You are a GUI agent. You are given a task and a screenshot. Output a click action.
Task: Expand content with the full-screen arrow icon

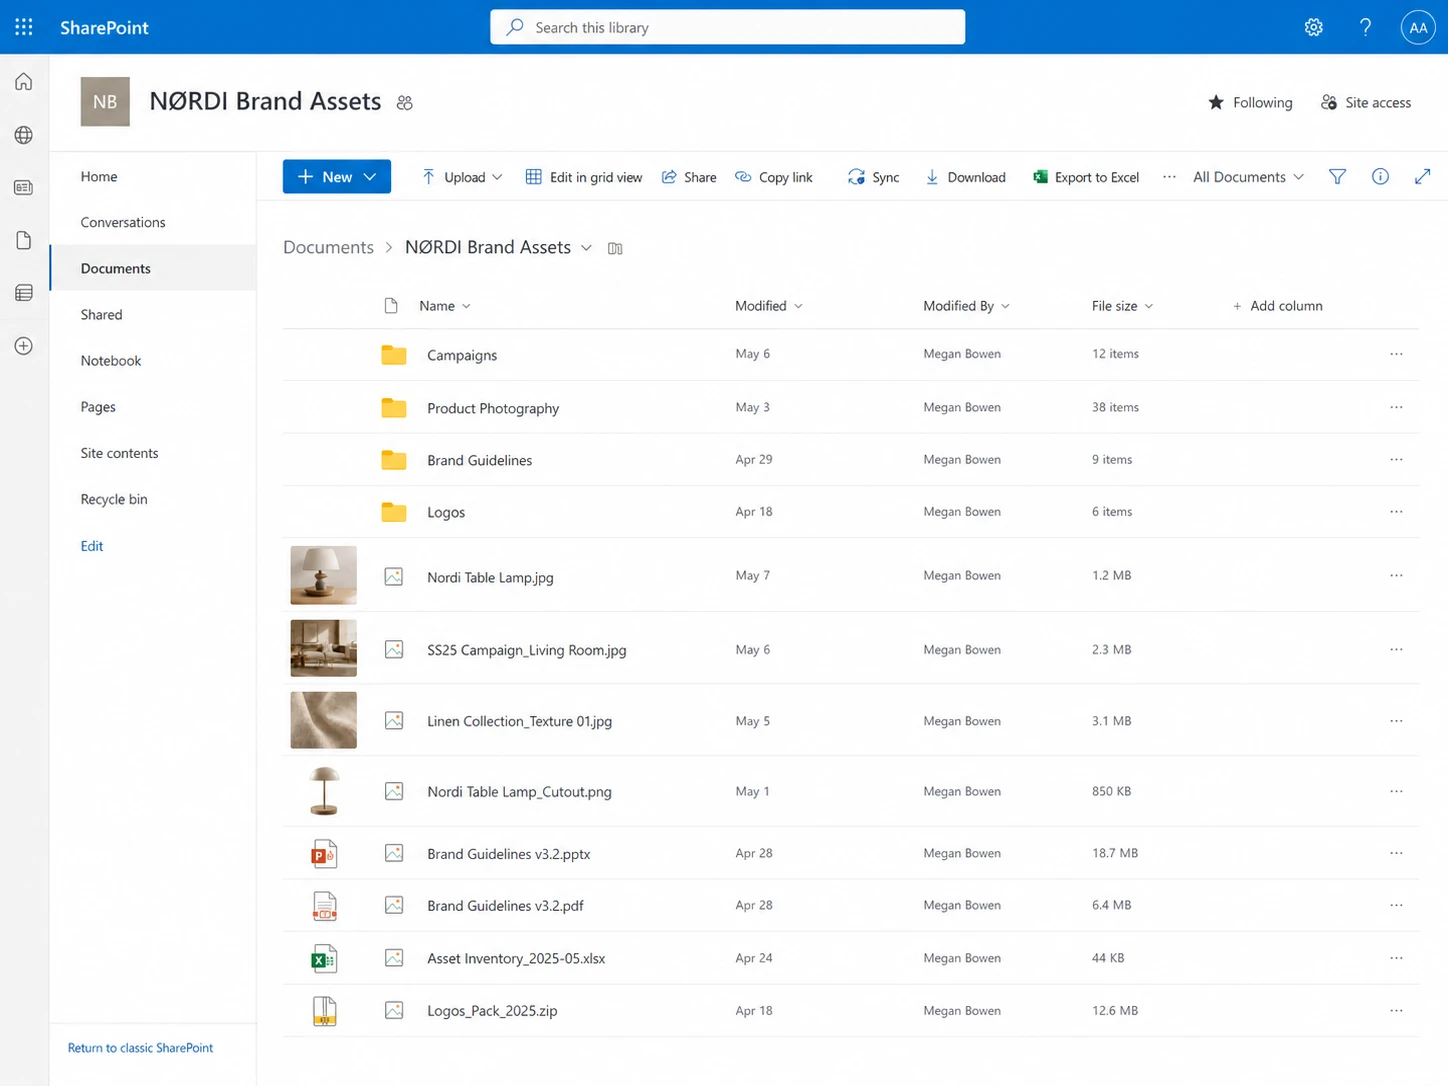click(x=1422, y=177)
